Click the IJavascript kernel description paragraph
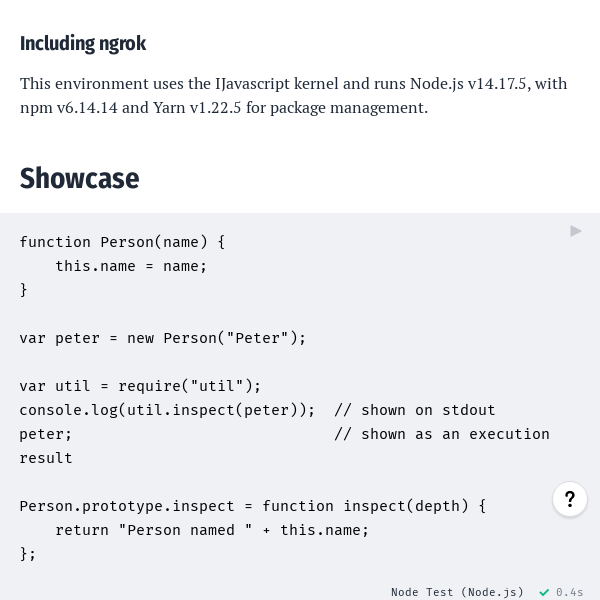Screen dimensions: 600x600 pyautogui.click(x=293, y=96)
